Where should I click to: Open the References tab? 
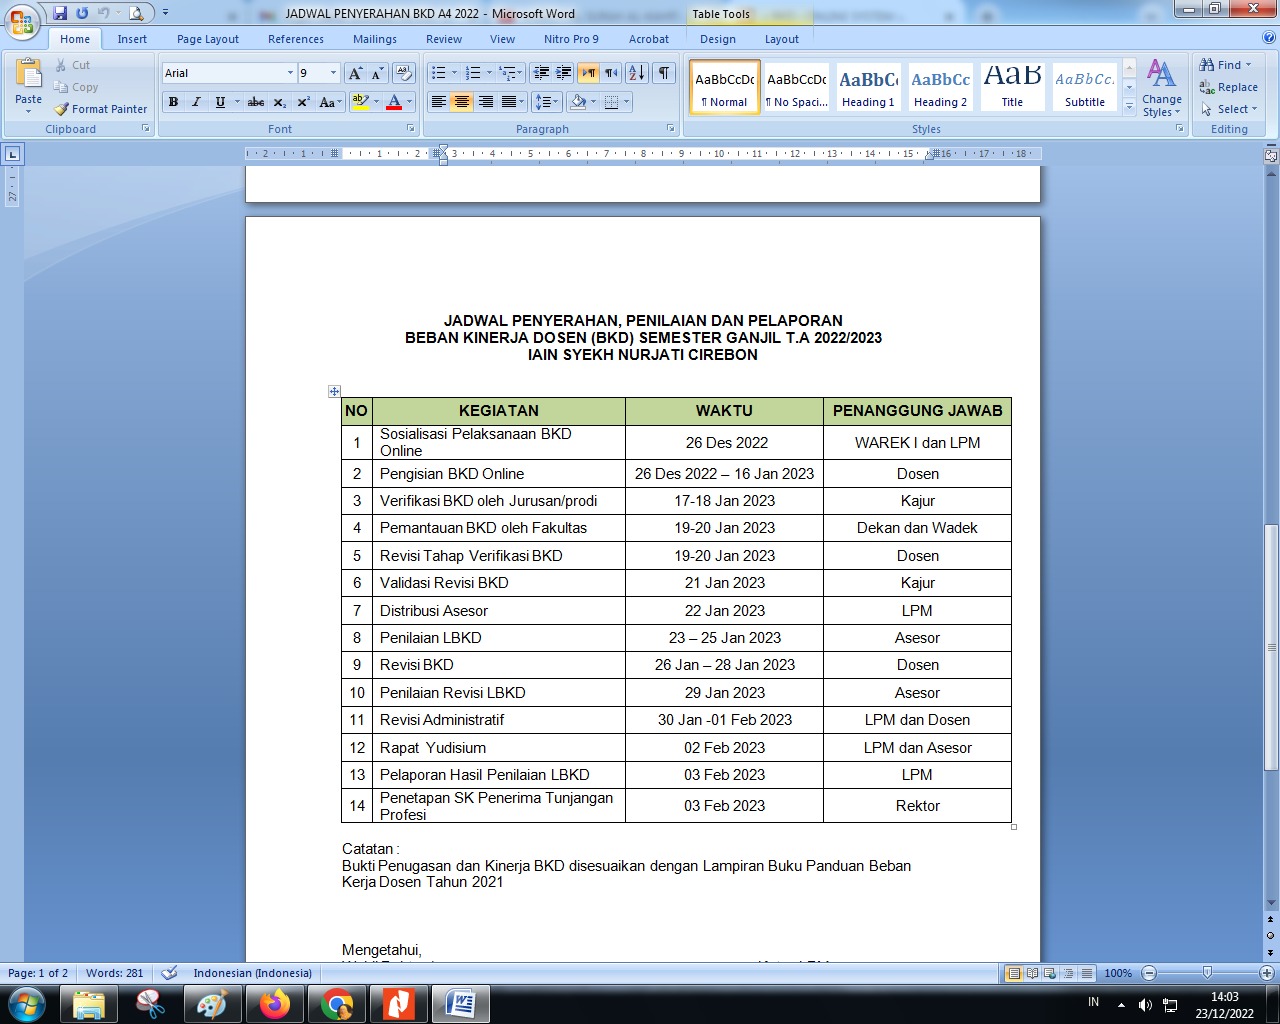[x=296, y=39]
